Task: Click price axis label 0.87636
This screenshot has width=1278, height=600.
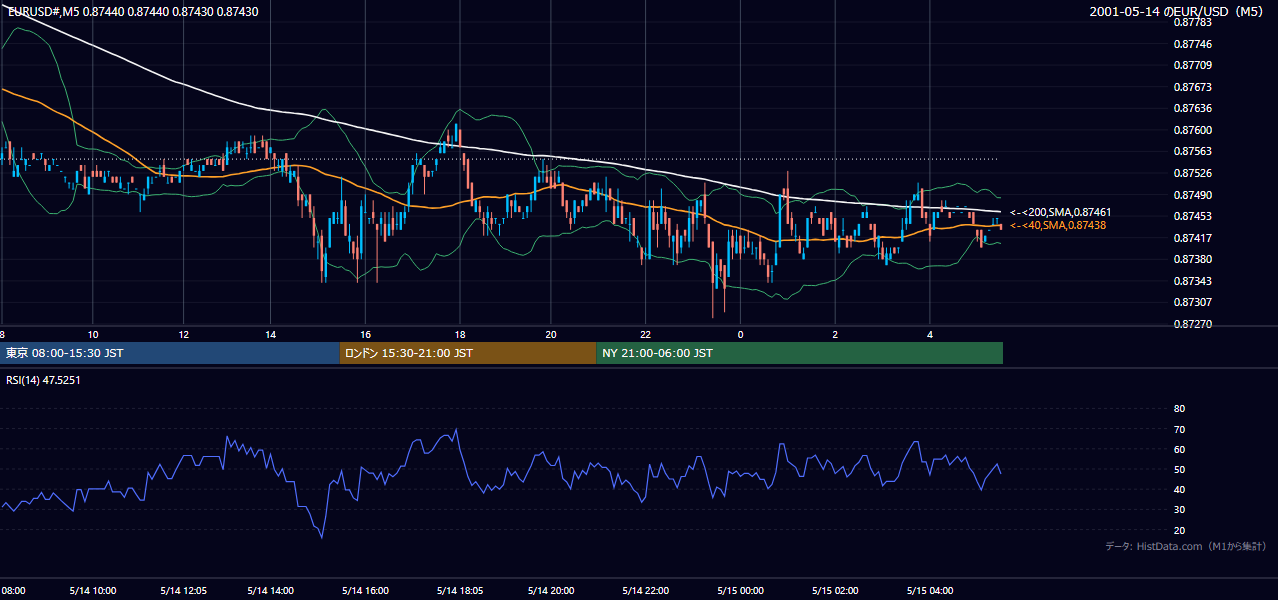Action: (x=1192, y=108)
